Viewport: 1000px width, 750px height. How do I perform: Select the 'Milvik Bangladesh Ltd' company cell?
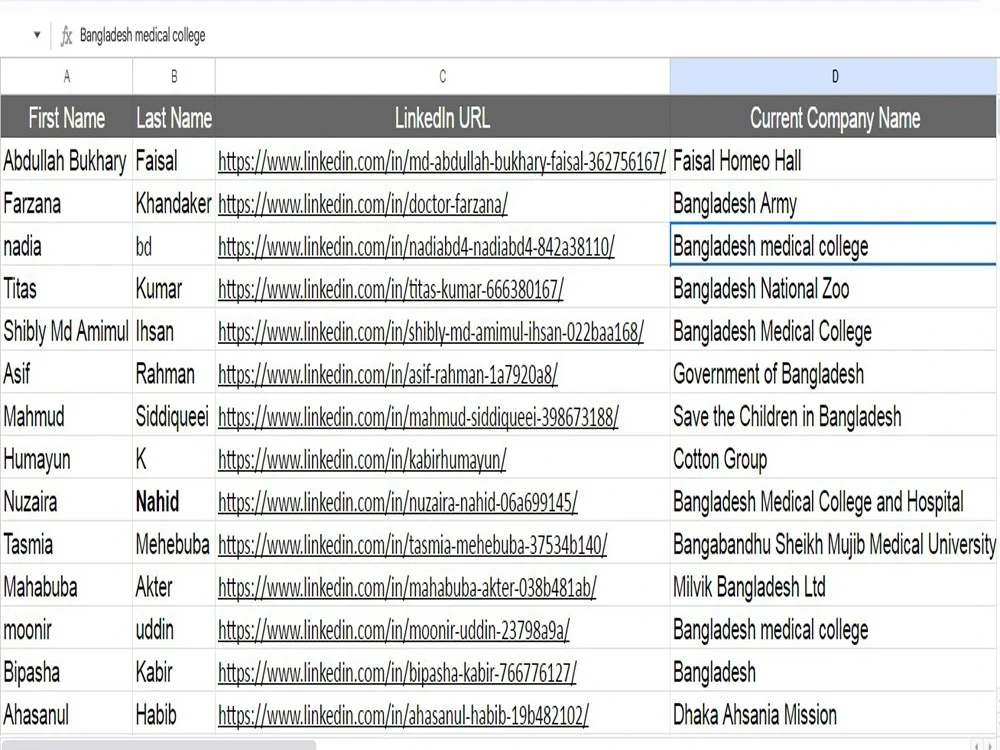(833, 587)
